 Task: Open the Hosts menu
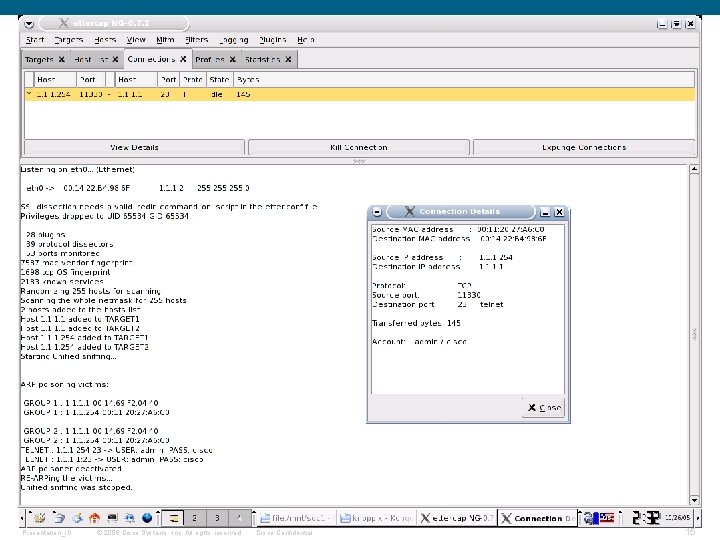105,40
